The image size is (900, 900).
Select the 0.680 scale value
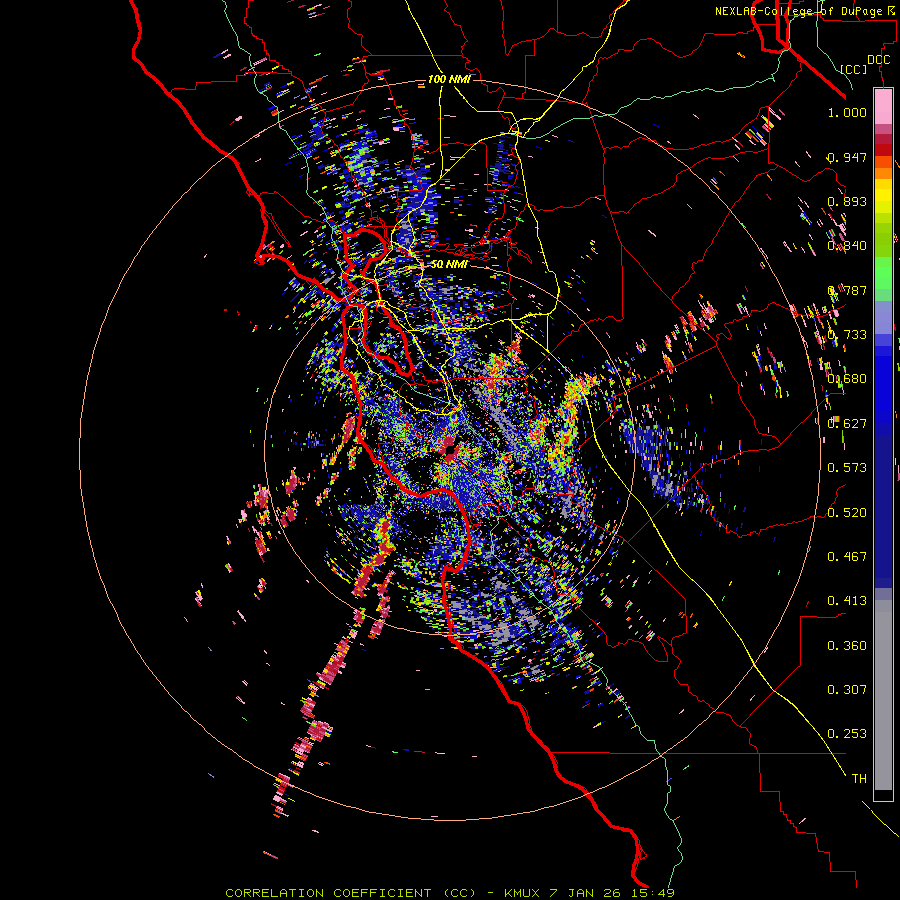point(847,379)
